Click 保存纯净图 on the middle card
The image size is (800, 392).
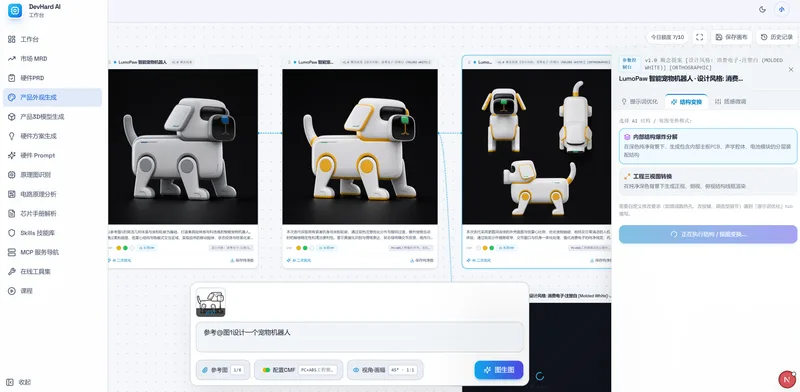[422, 260]
